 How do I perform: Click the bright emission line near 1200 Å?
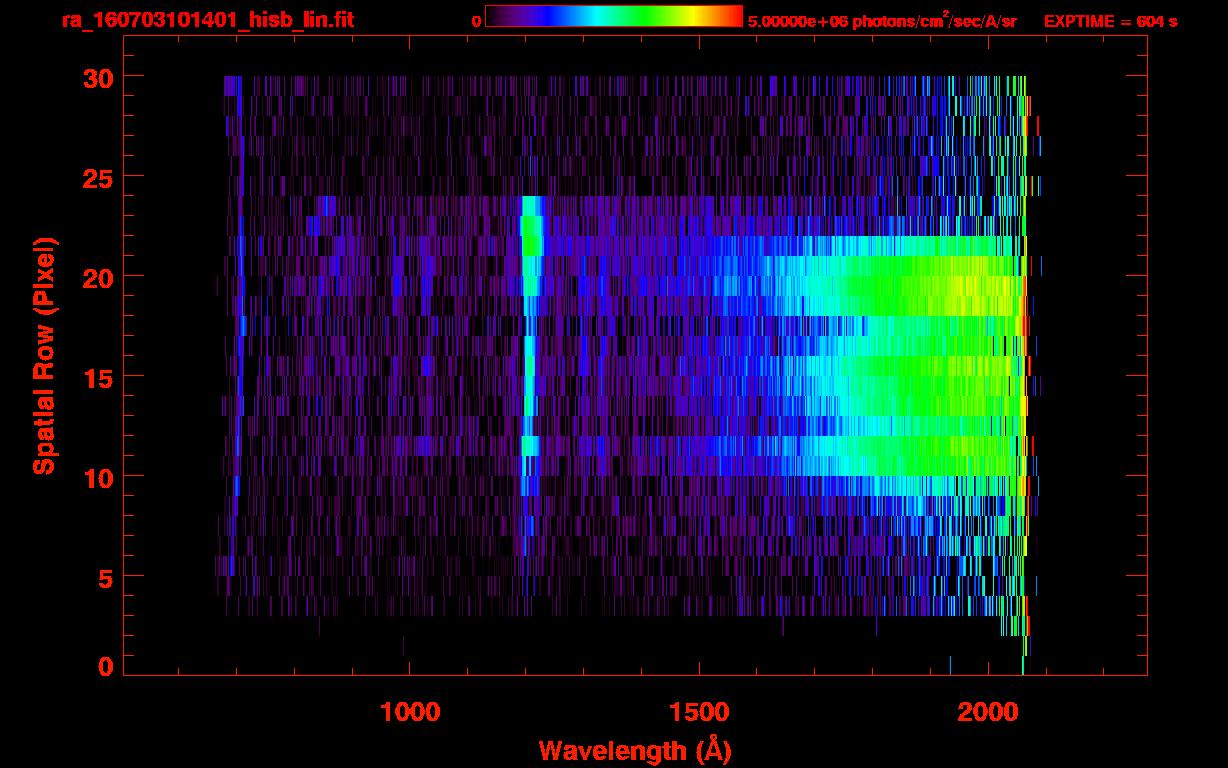pyautogui.click(x=531, y=240)
